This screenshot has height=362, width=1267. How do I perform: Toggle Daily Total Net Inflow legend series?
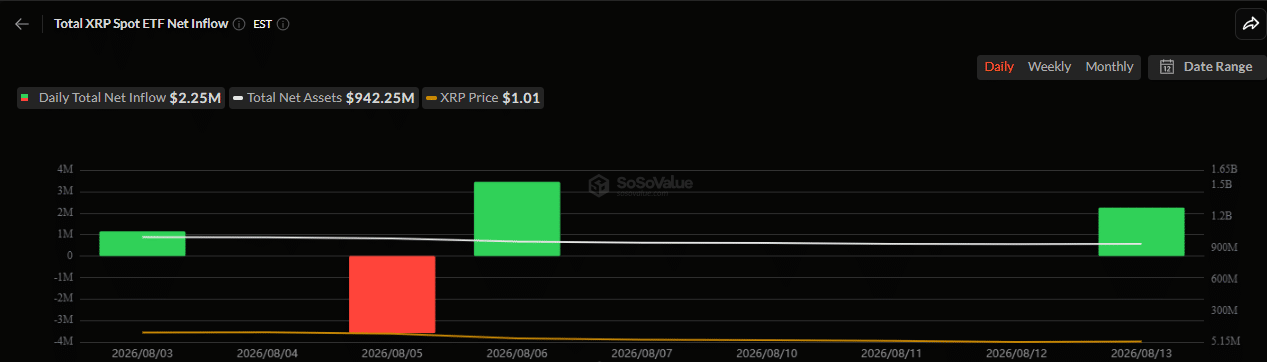[120, 98]
